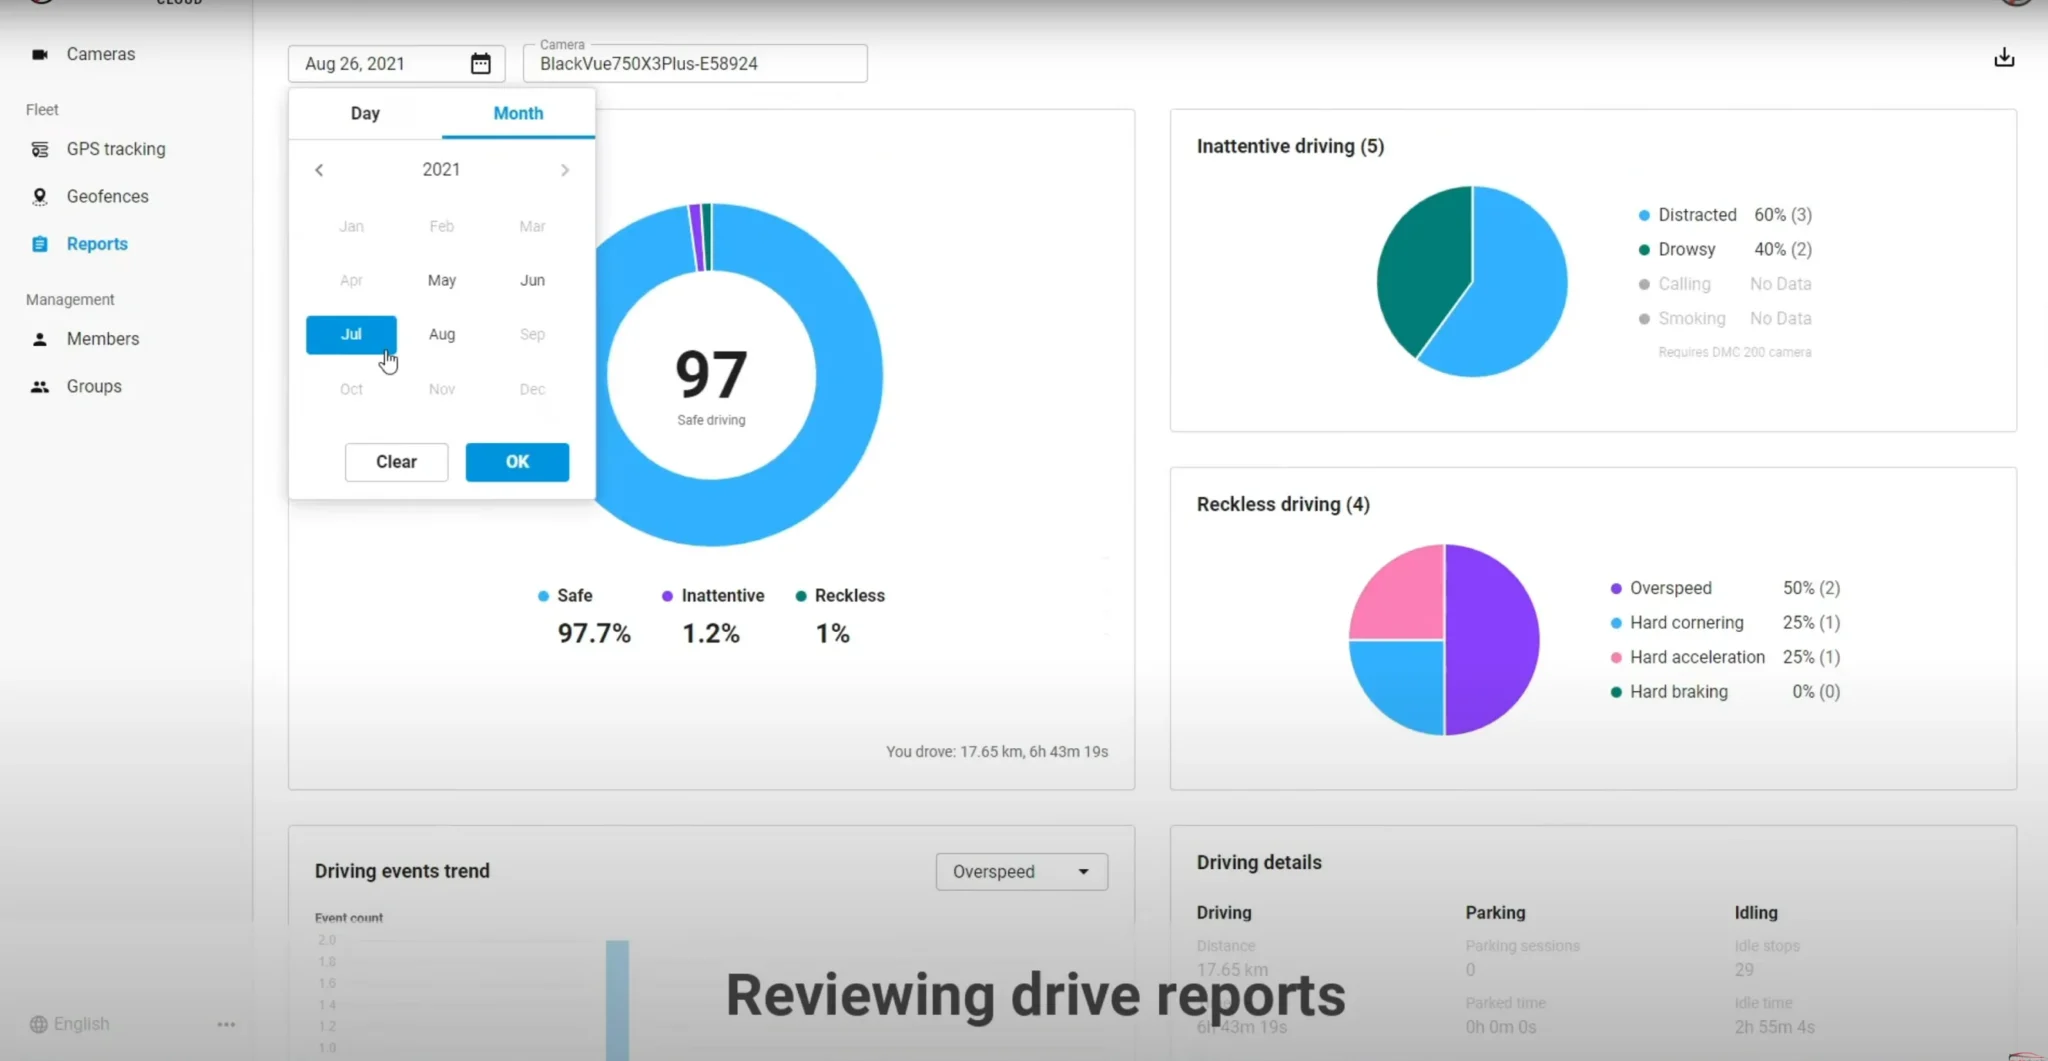Download the report using the download icon
Image resolution: width=2048 pixels, height=1061 pixels.
click(2004, 58)
